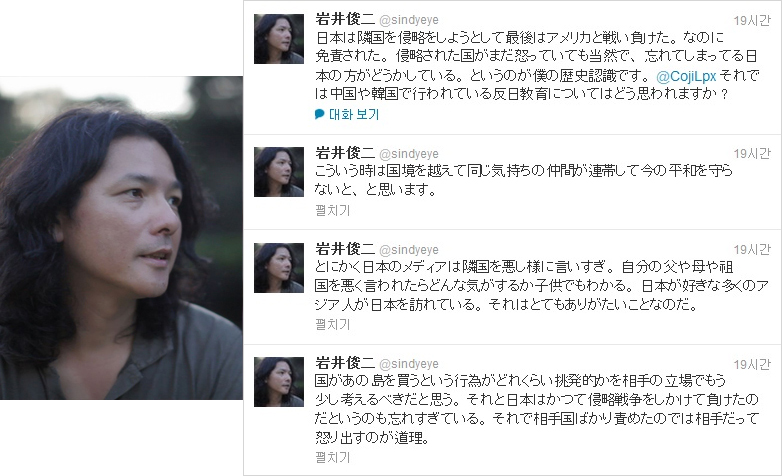Expand the third tweet with 펼치기
This screenshot has width=782, height=476.
pyautogui.click(x=333, y=324)
